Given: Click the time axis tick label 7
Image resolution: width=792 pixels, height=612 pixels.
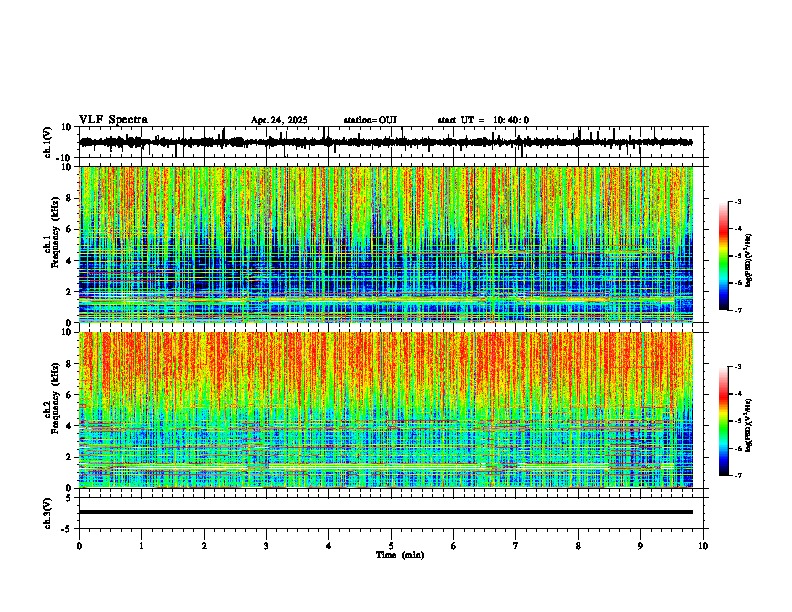Looking at the screenshot, I should pos(516,546).
